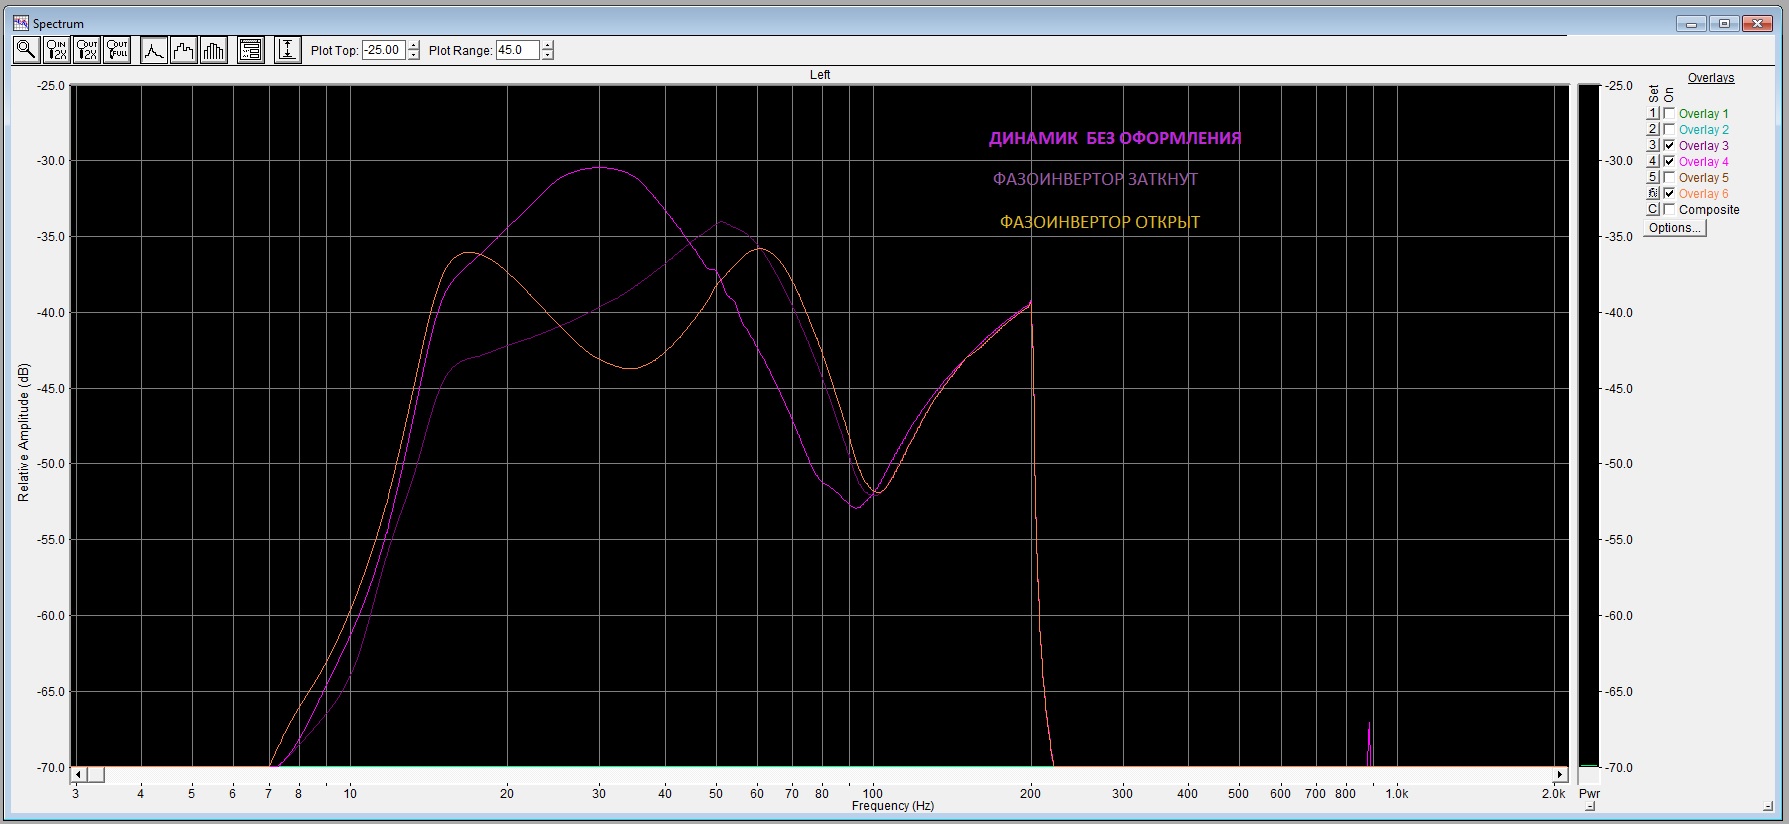1789x824 pixels.
Task: Enable the Overlay 2 checkbox
Action: pyautogui.click(x=1669, y=130)
